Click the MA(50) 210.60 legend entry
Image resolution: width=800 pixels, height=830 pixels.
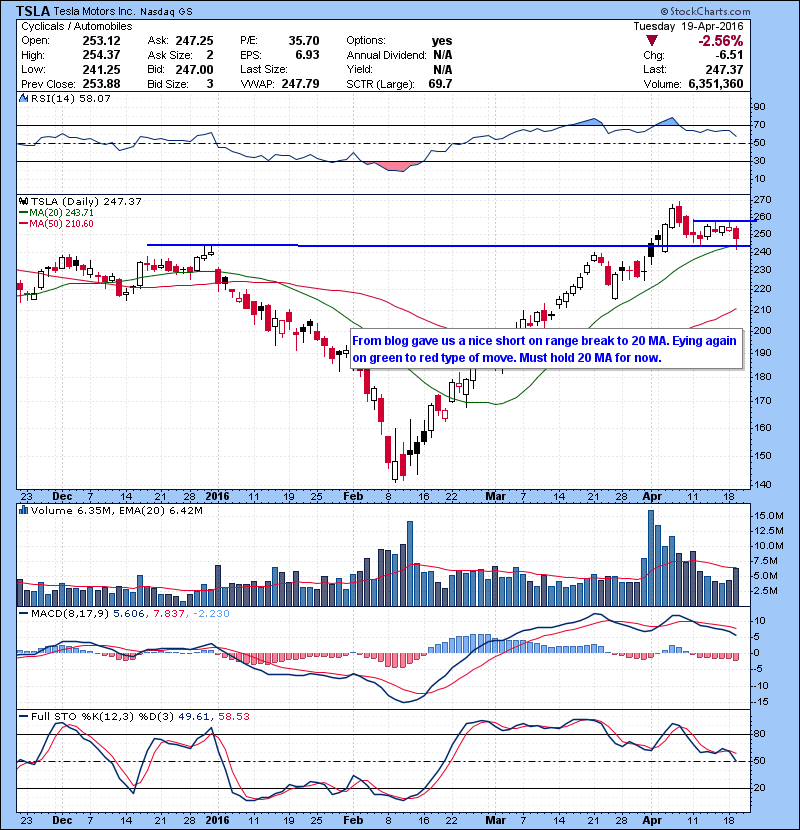(57, 224)
